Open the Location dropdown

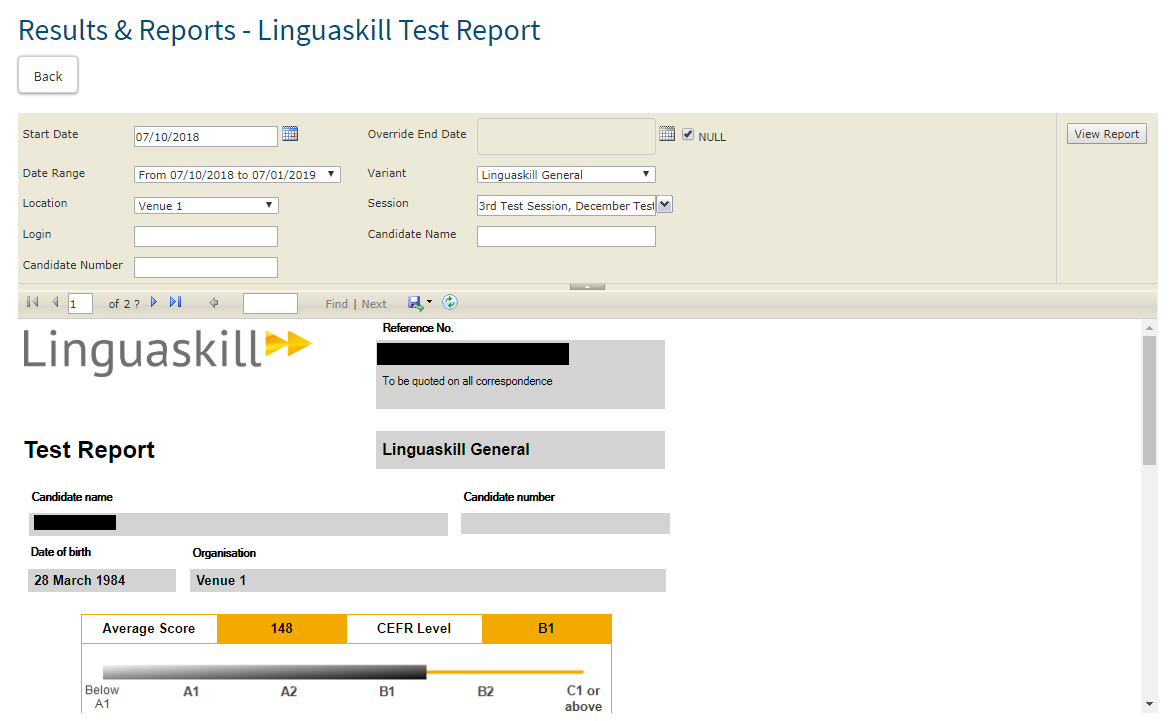(206, 205)
